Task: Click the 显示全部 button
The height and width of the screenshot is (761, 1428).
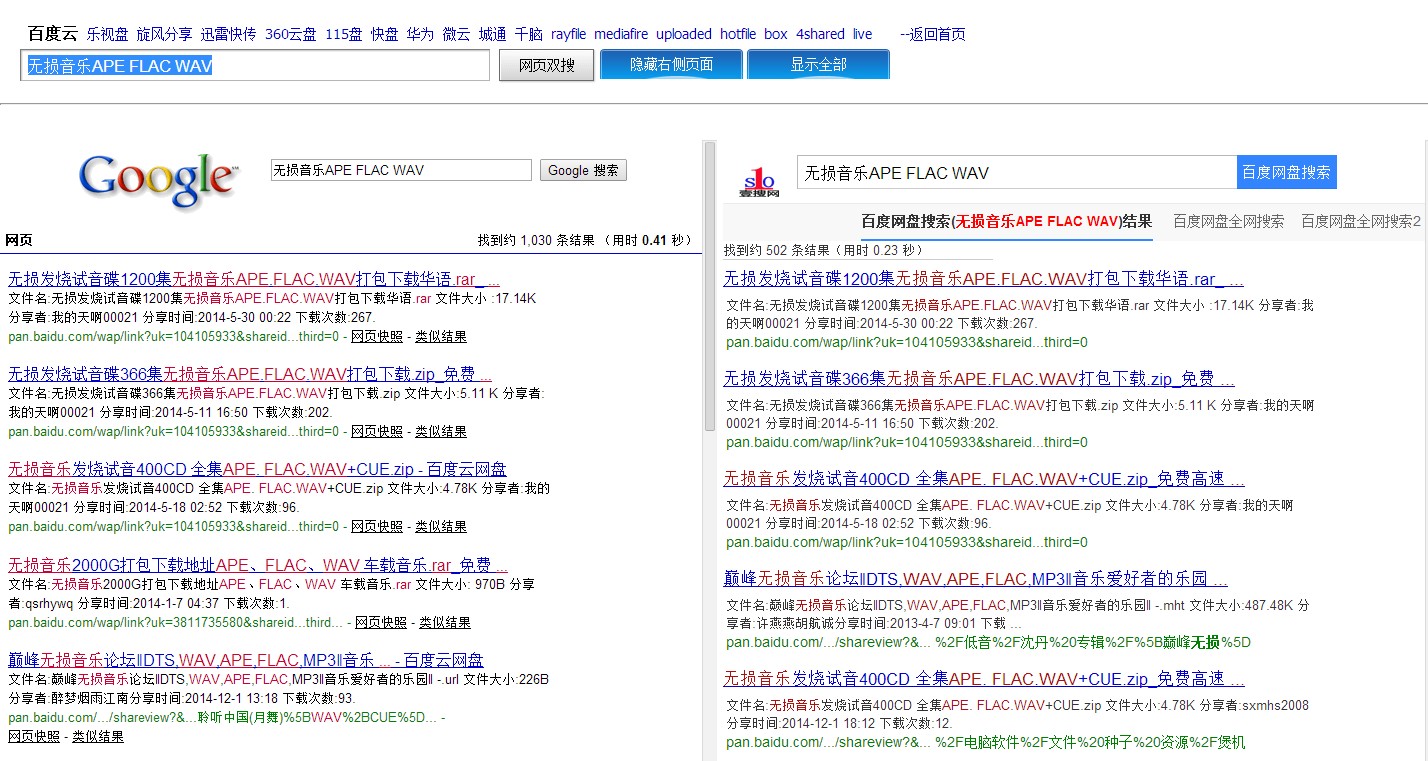Action: (818, 65)
